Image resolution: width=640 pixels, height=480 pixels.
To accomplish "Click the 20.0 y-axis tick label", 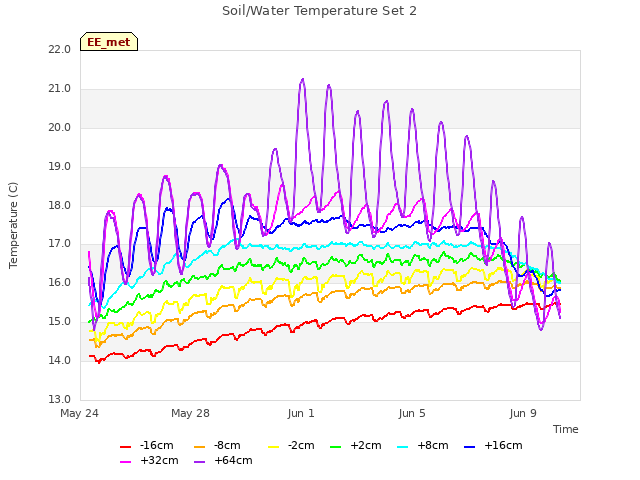I will (x=59, y=128).
